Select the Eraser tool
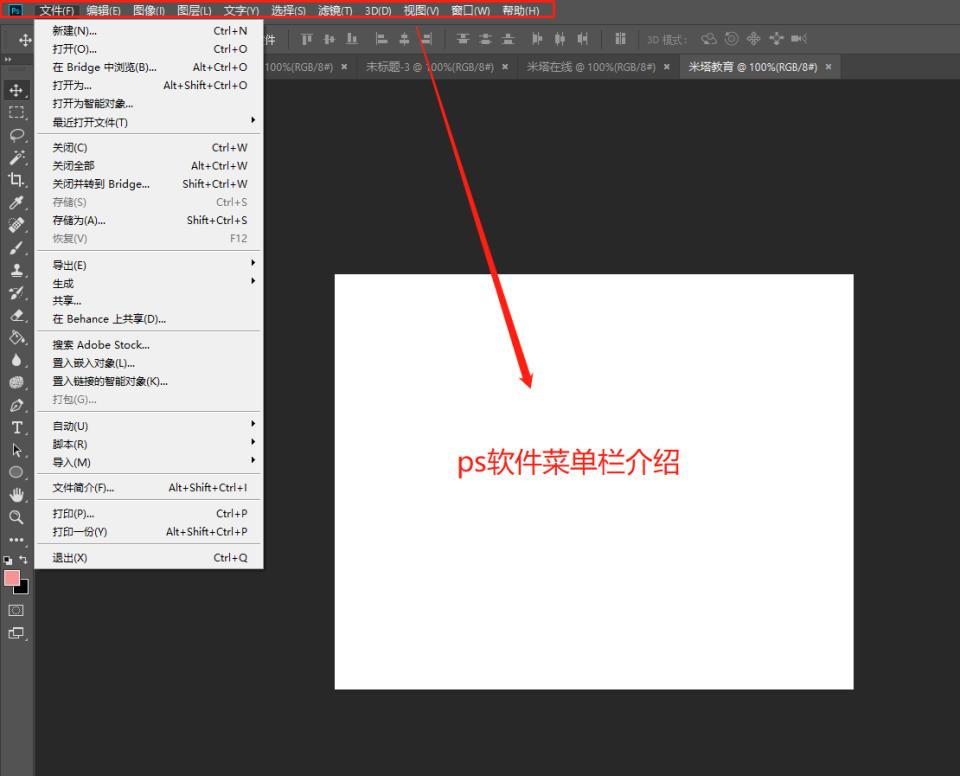The image size is (960, 776). (17, 315)
